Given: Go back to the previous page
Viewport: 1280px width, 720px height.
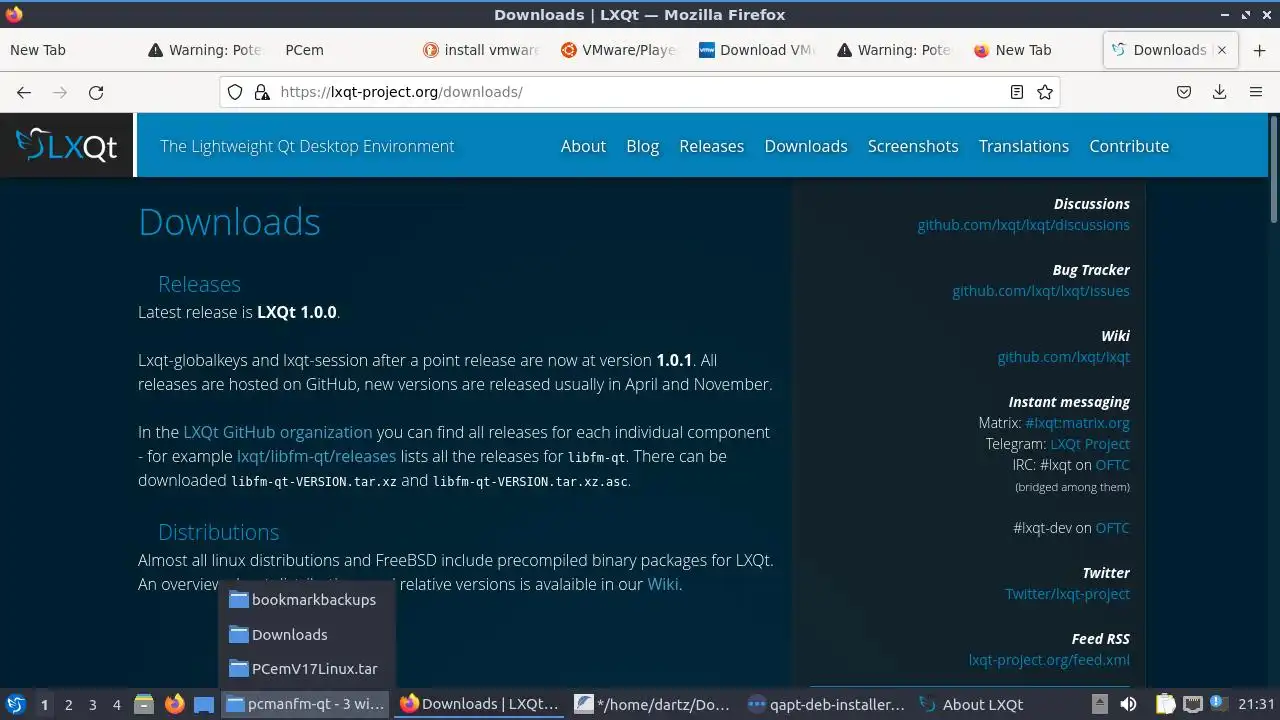Looking at the screenshot, I should (24, 92).
